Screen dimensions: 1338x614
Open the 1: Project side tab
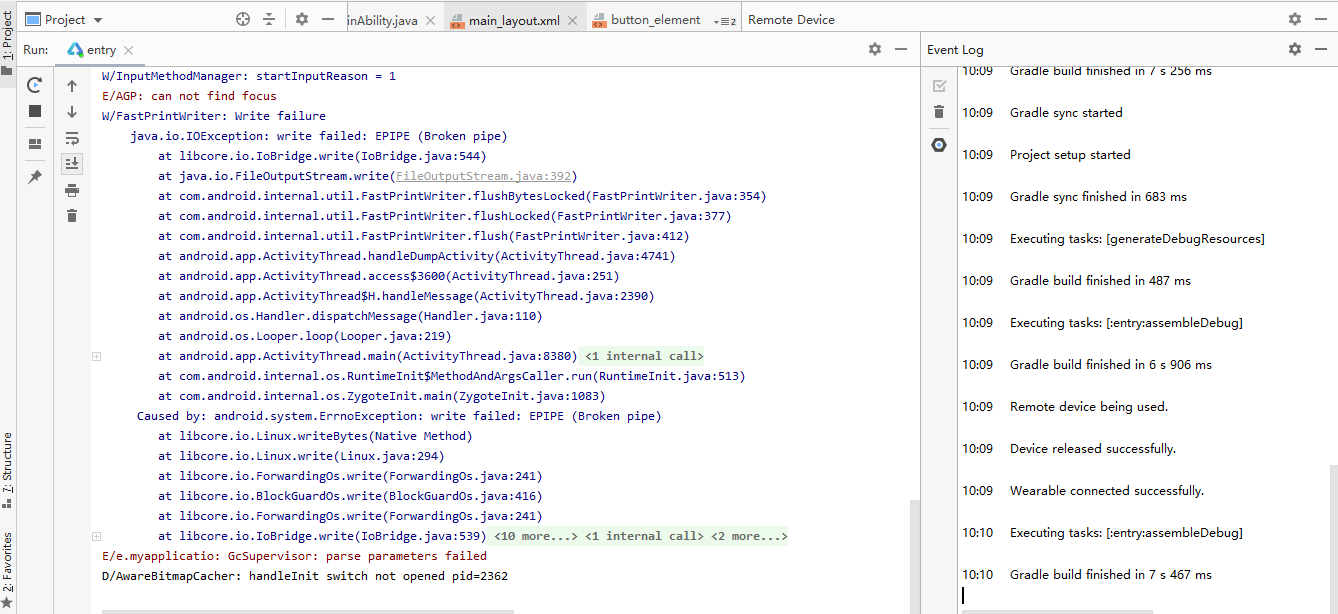tap(8, 45)
